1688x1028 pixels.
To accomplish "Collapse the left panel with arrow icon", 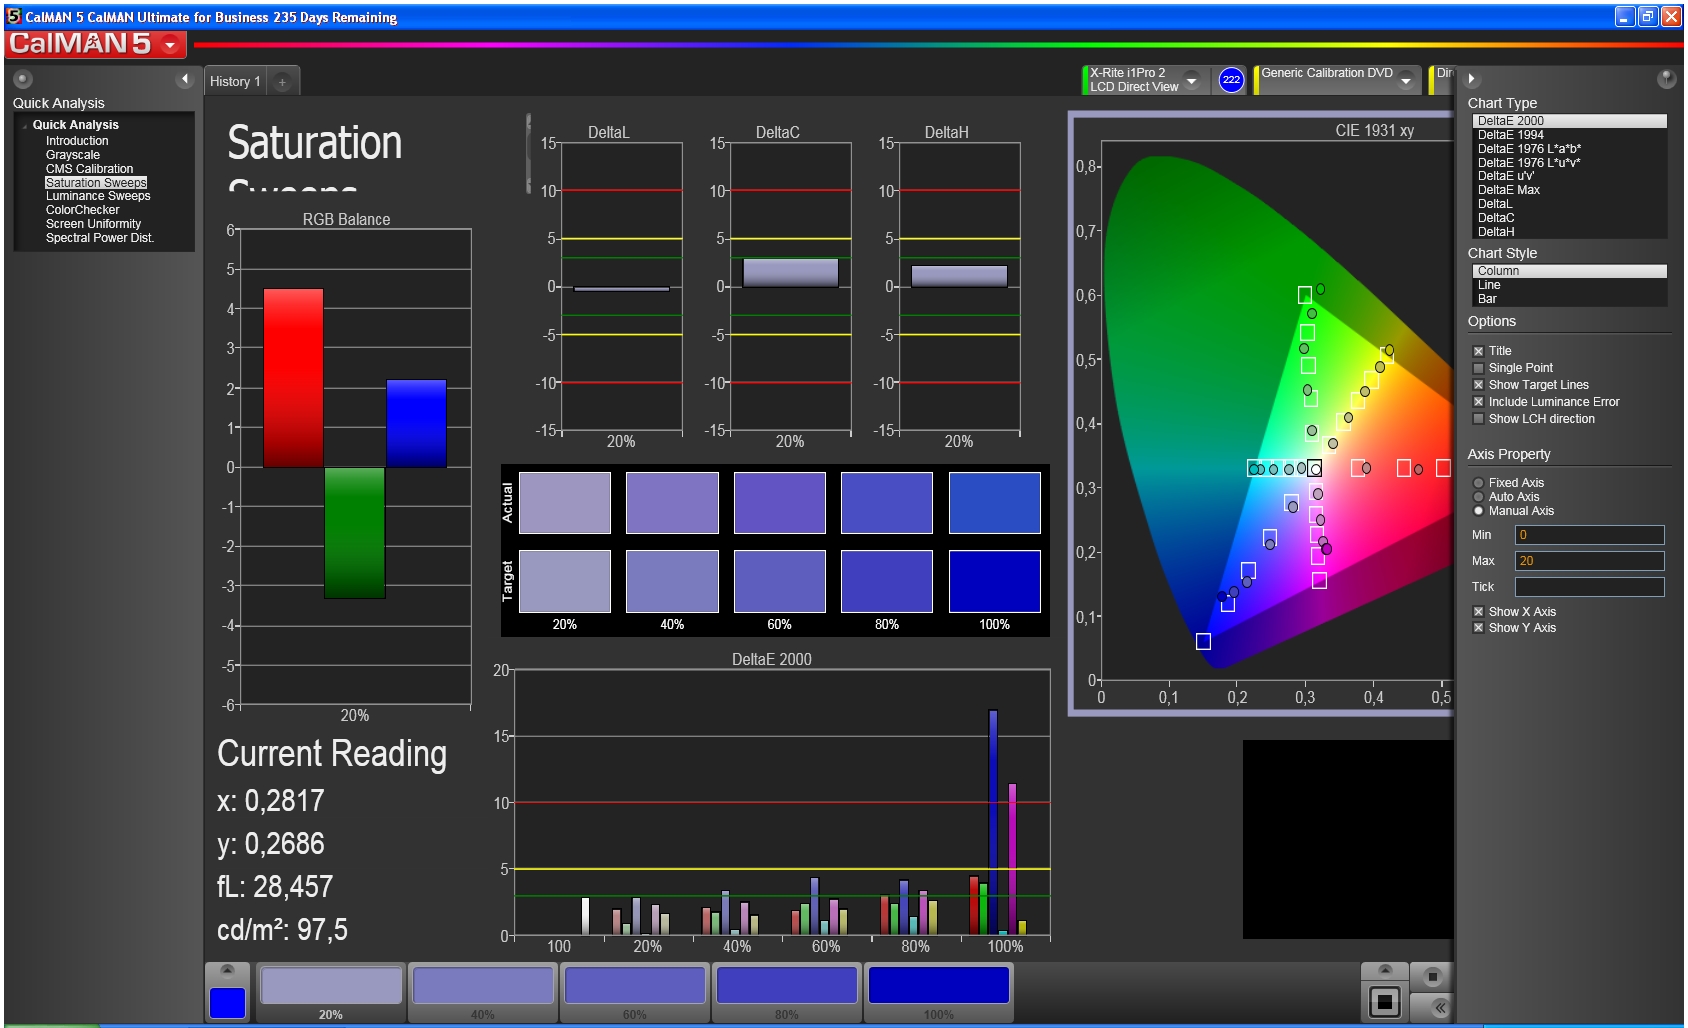I will (185, 79).
